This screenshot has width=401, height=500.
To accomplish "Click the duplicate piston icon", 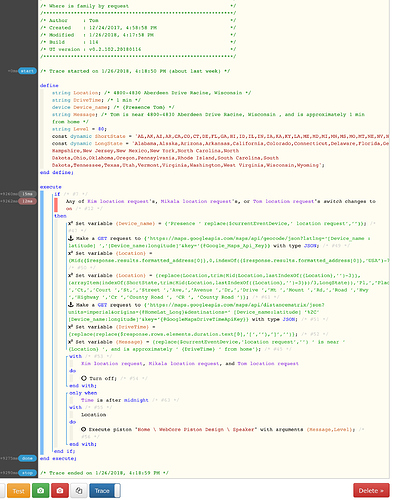I will (79, 491).
